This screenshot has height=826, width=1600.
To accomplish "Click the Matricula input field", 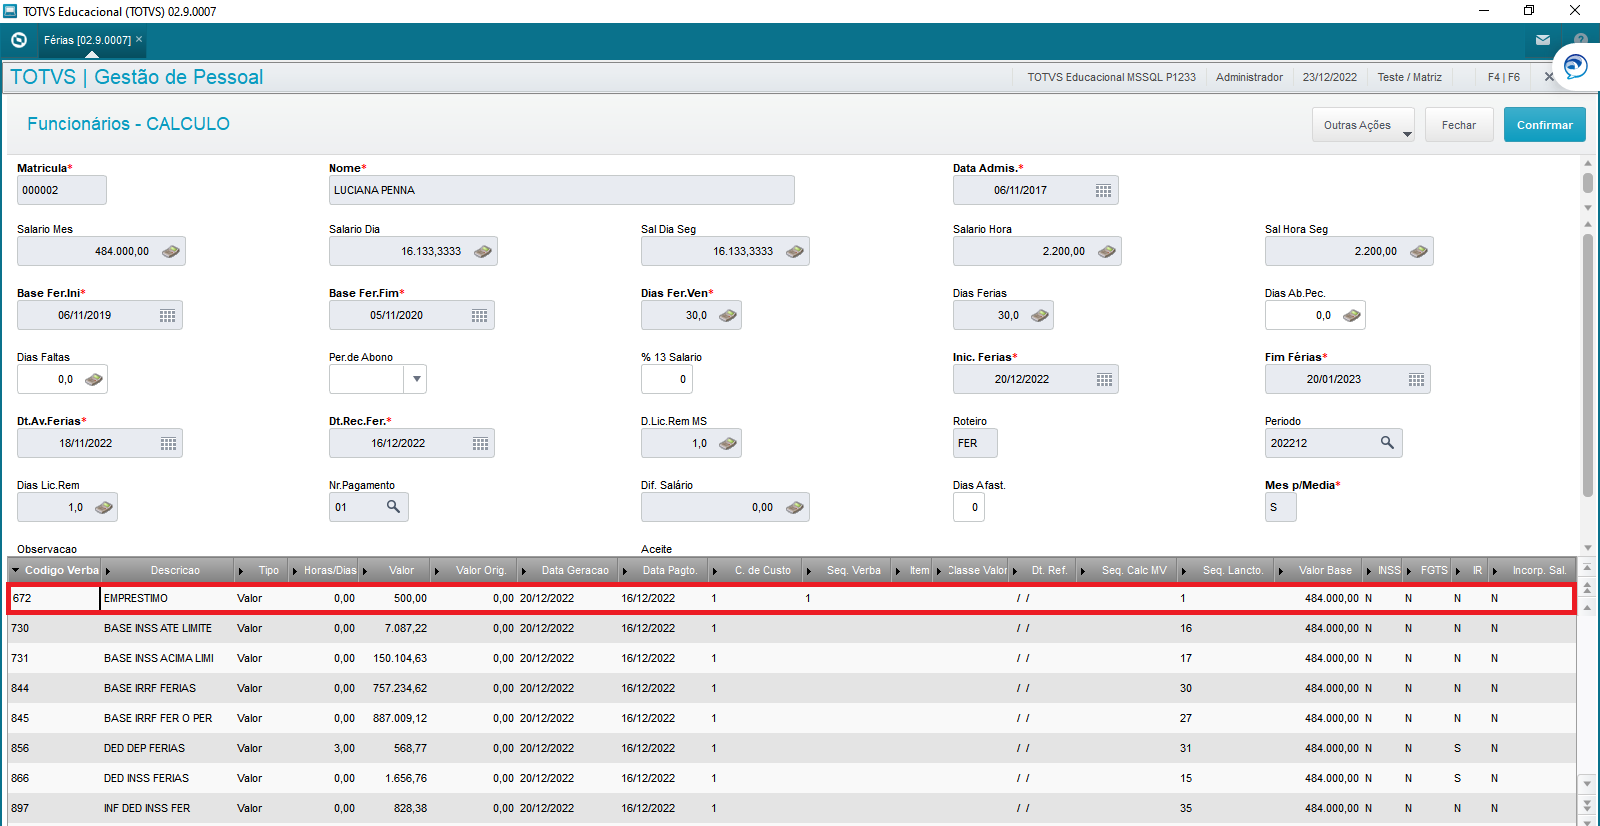I will (x=62, y=190).
